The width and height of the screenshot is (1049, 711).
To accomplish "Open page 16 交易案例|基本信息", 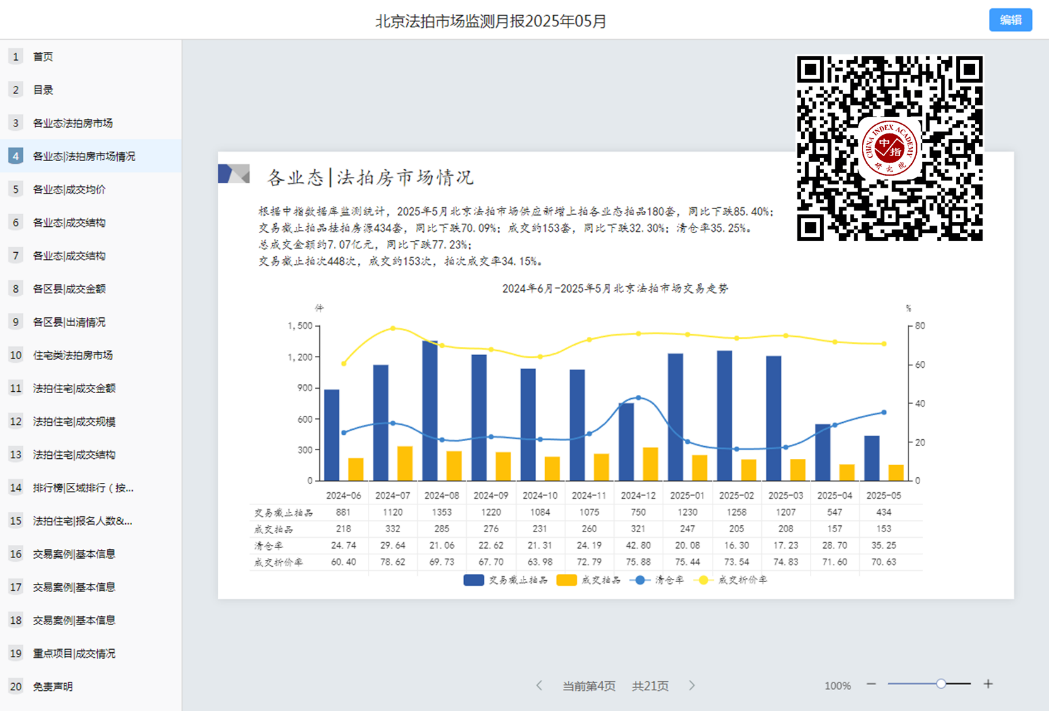I will point(90,554).
